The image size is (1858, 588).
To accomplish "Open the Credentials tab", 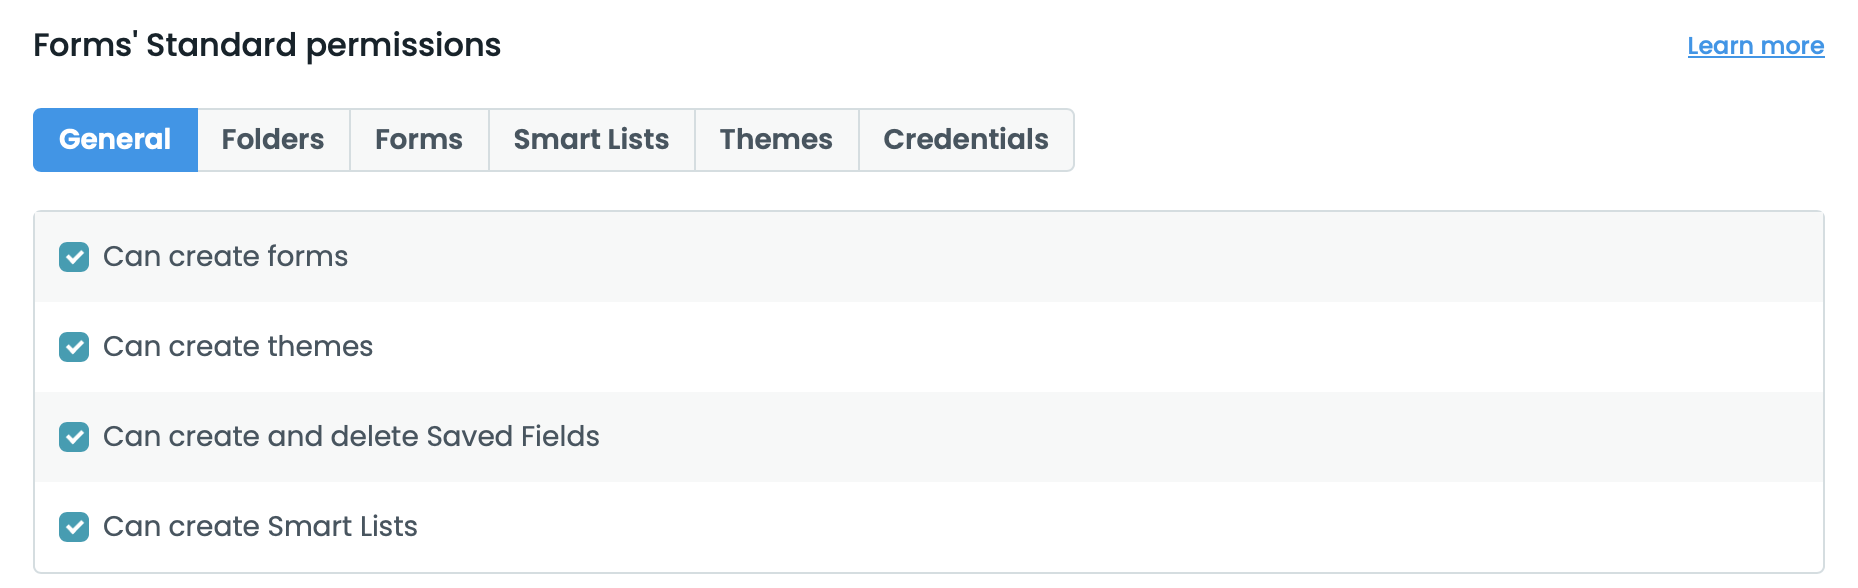I will click(965, 140).
